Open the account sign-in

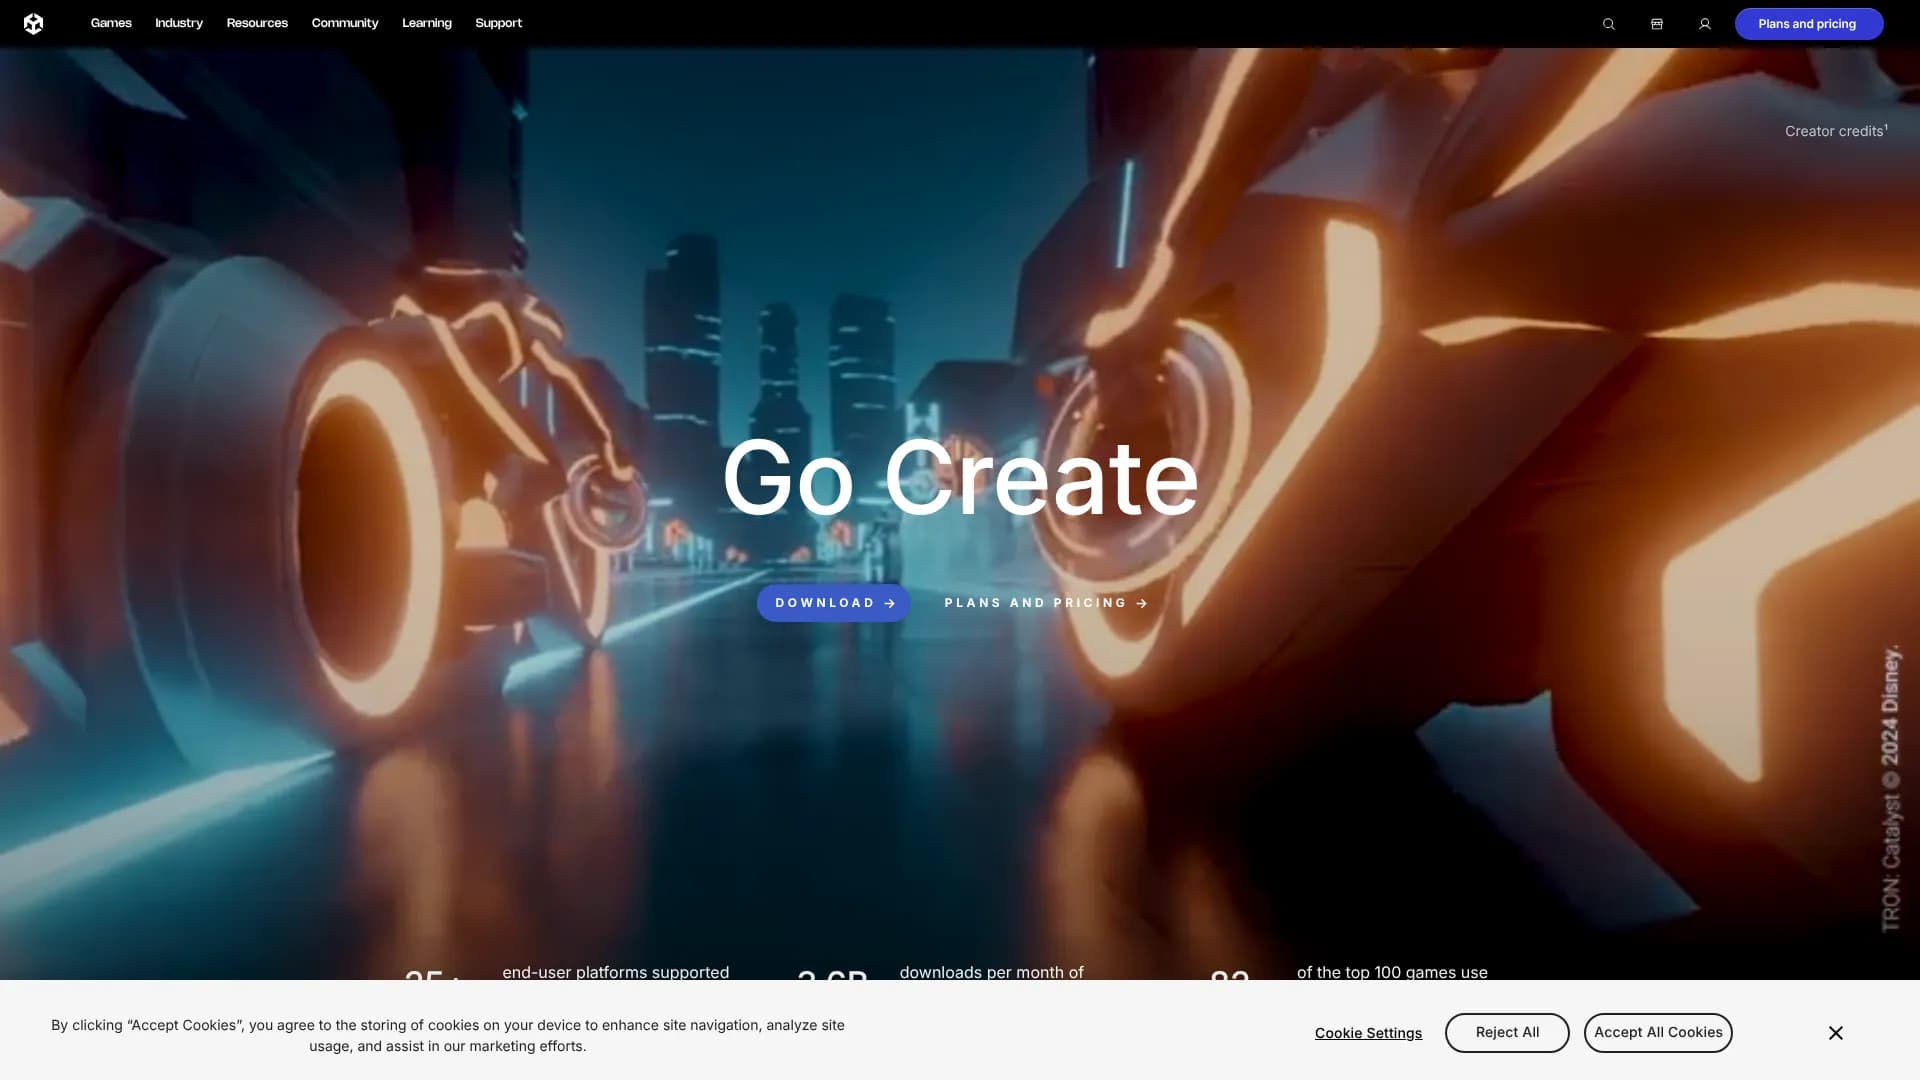coord(1705,23)
